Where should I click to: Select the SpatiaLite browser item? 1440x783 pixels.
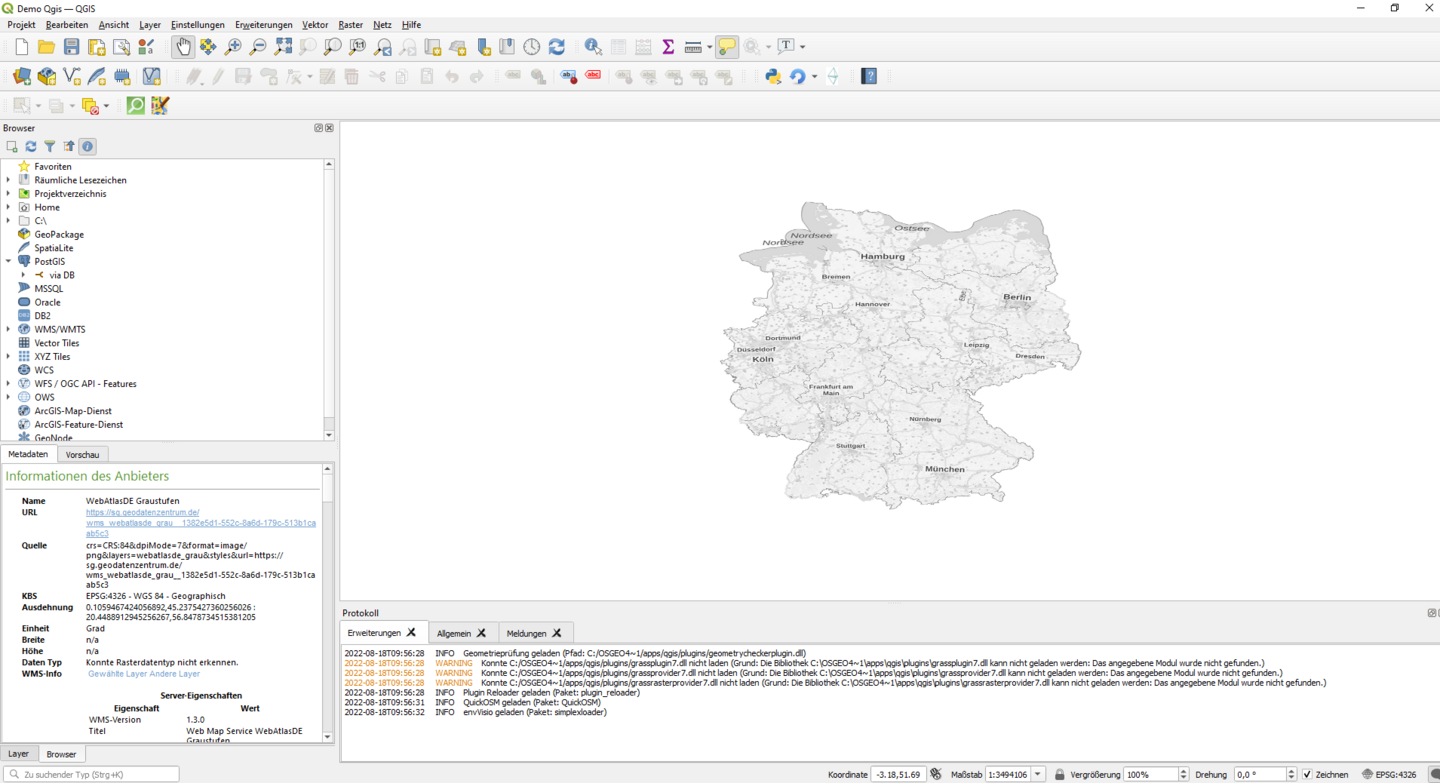(53, 248)
